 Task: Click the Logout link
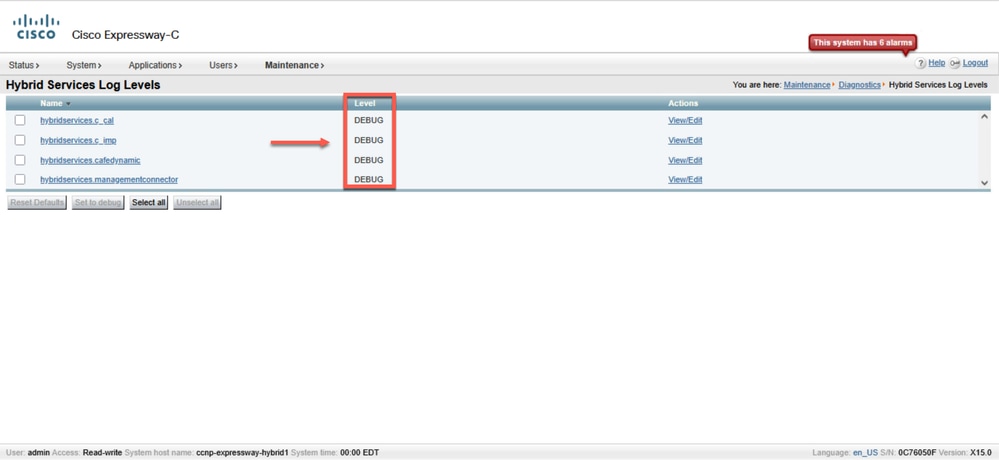(x=975, y=63)
